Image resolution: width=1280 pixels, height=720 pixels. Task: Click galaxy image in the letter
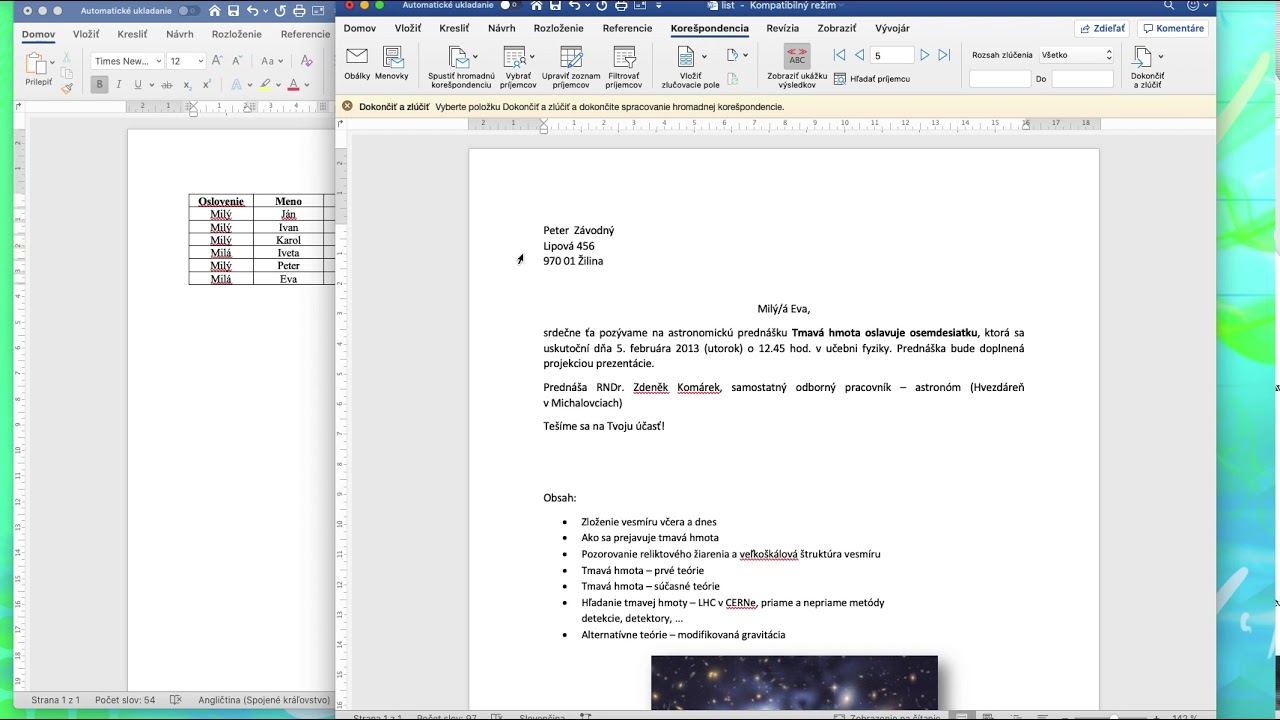click(794, 683)
